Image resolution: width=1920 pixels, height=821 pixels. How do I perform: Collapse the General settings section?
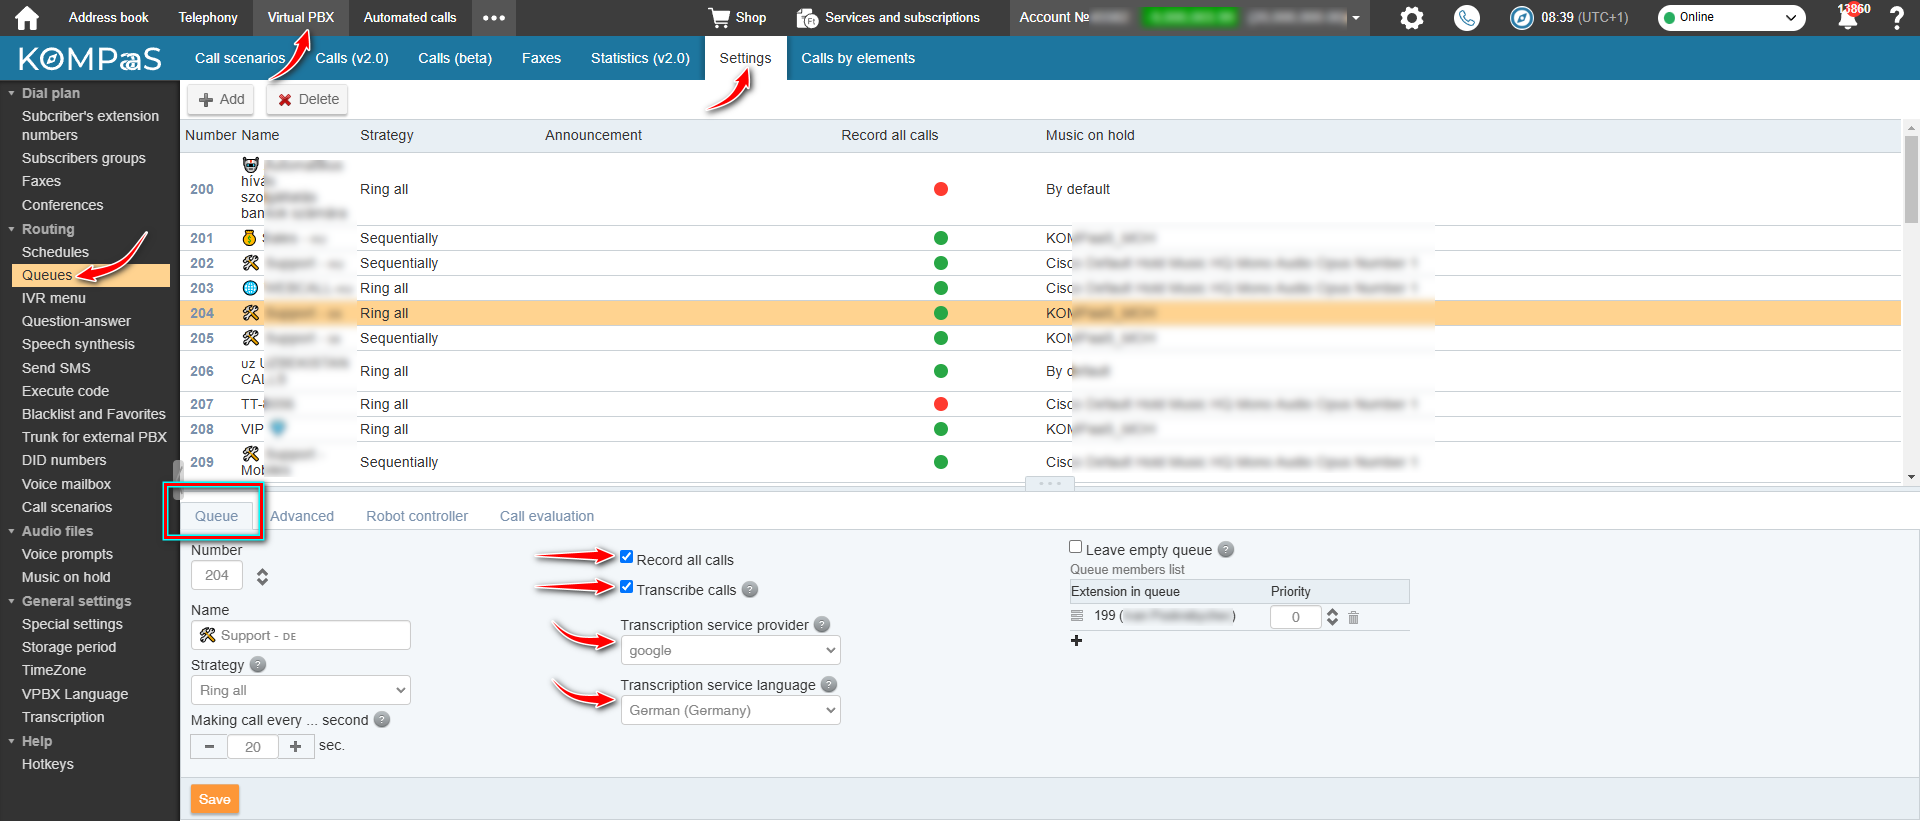[x=12, y=601]
